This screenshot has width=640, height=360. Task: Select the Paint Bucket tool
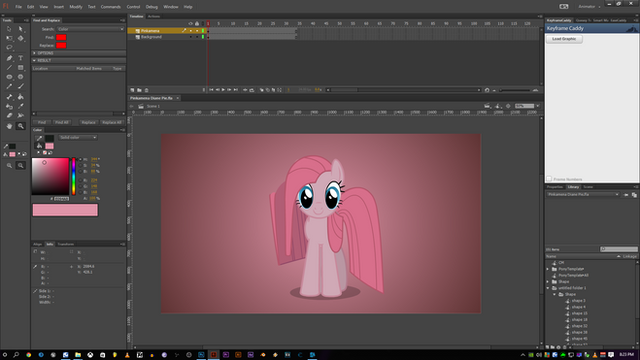[20, 97]
